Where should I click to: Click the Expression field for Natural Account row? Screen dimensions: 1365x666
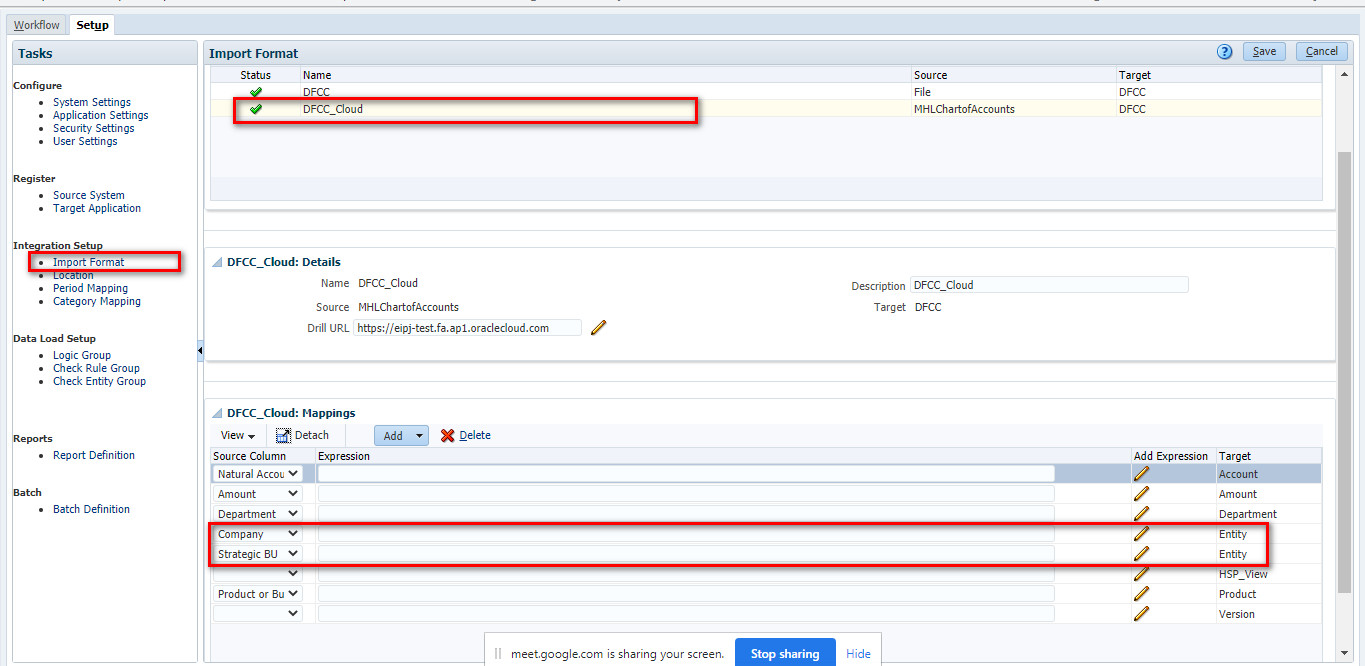686,474
